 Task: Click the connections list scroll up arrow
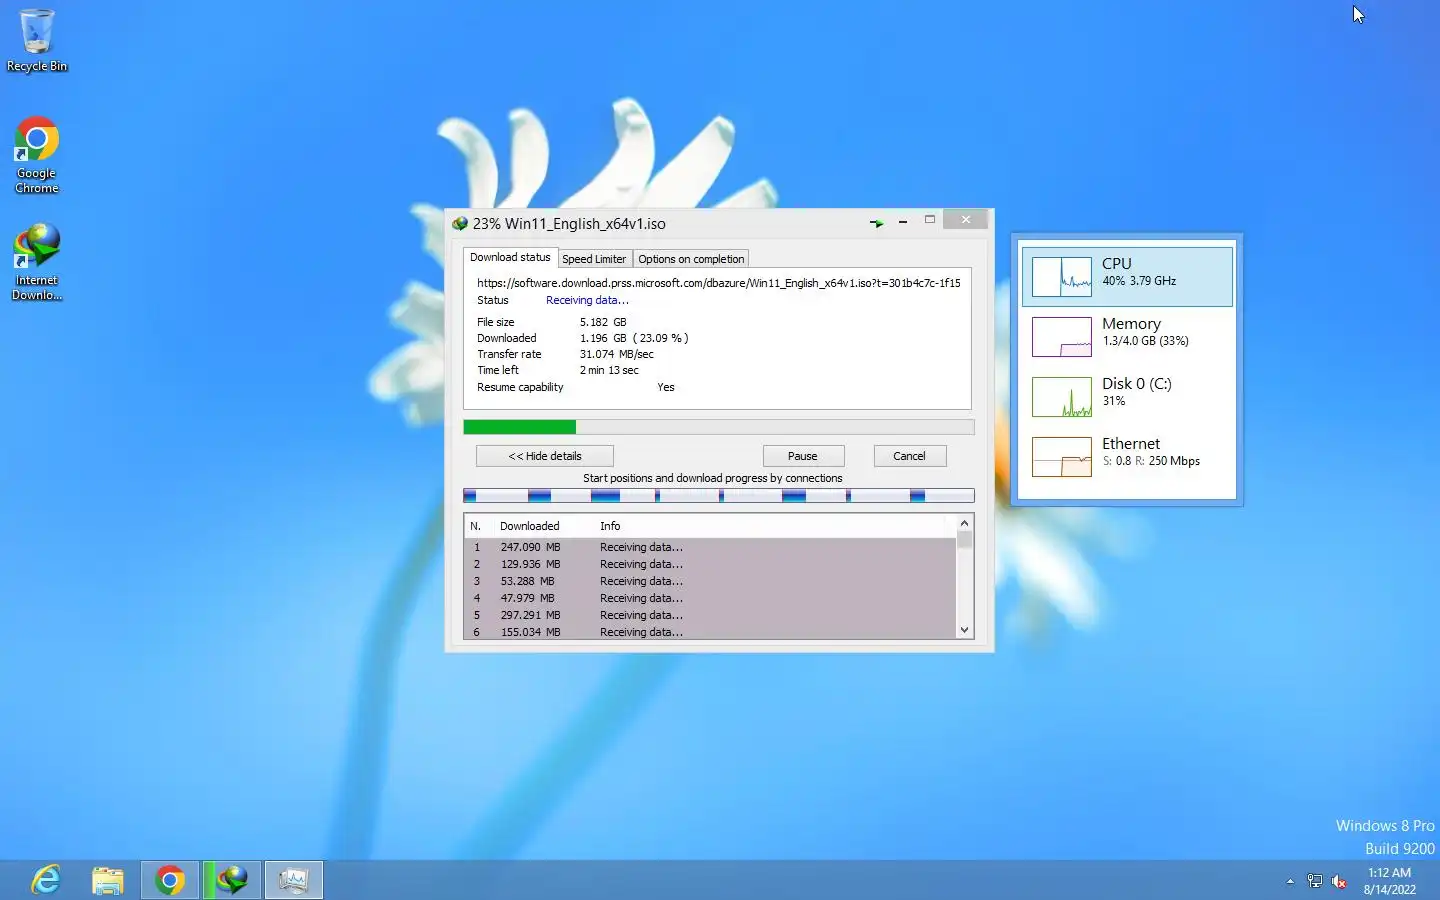pyautogui.click(x=964, y=523)
